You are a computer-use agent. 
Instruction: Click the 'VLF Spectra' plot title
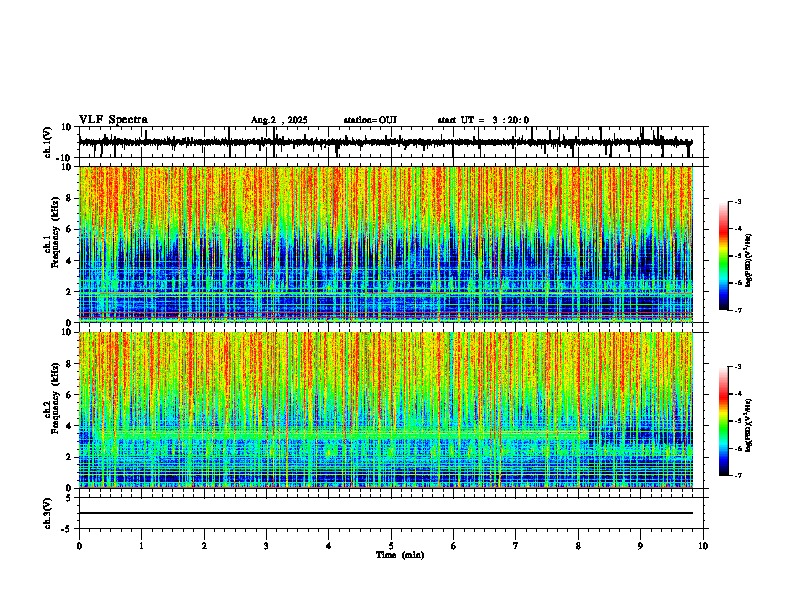(x=113, y=120)
